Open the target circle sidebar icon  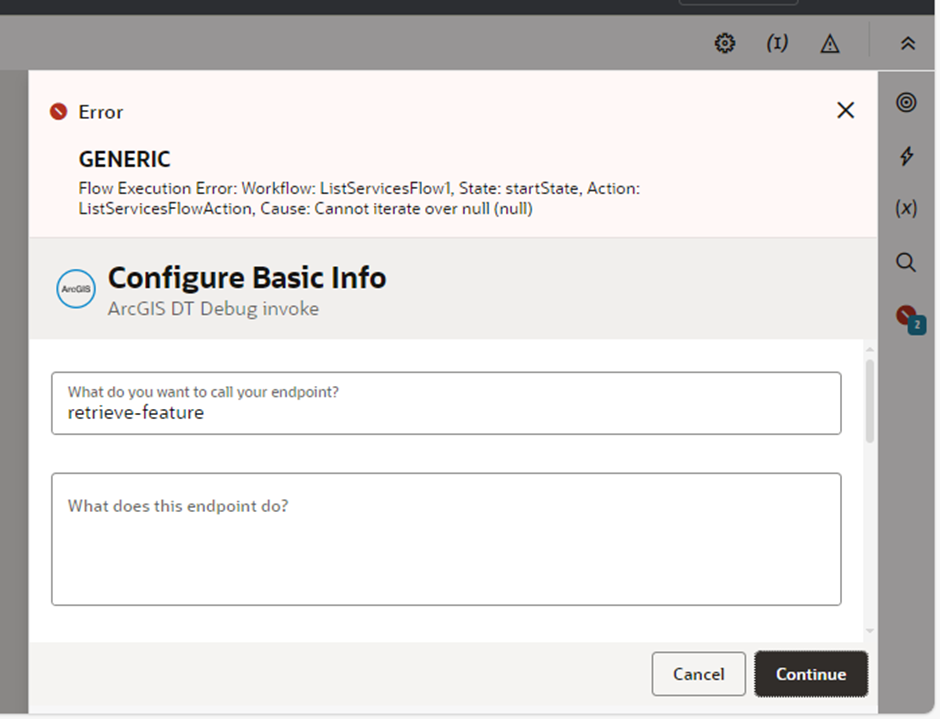coord(906,102)
